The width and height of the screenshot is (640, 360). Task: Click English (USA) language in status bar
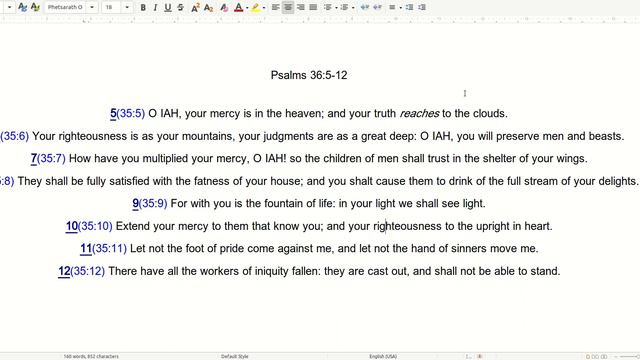pyautogui.click(x=383, y=356)
